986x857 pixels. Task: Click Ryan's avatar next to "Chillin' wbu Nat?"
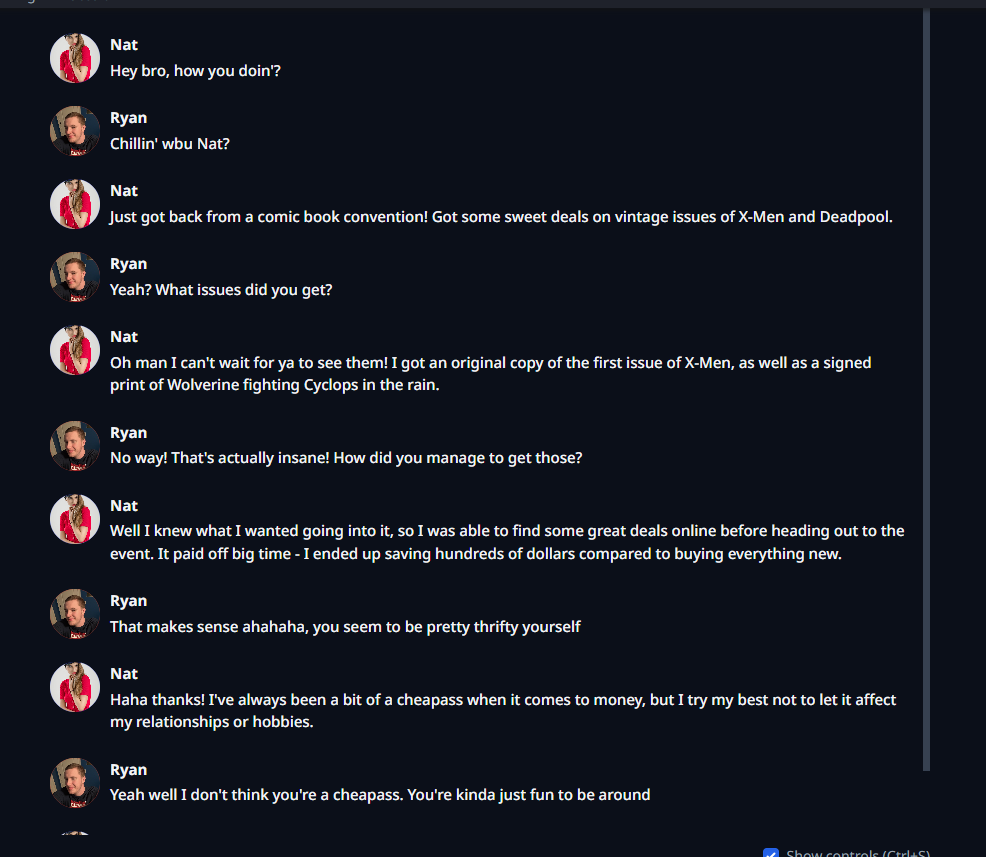[x=75, y=131]
